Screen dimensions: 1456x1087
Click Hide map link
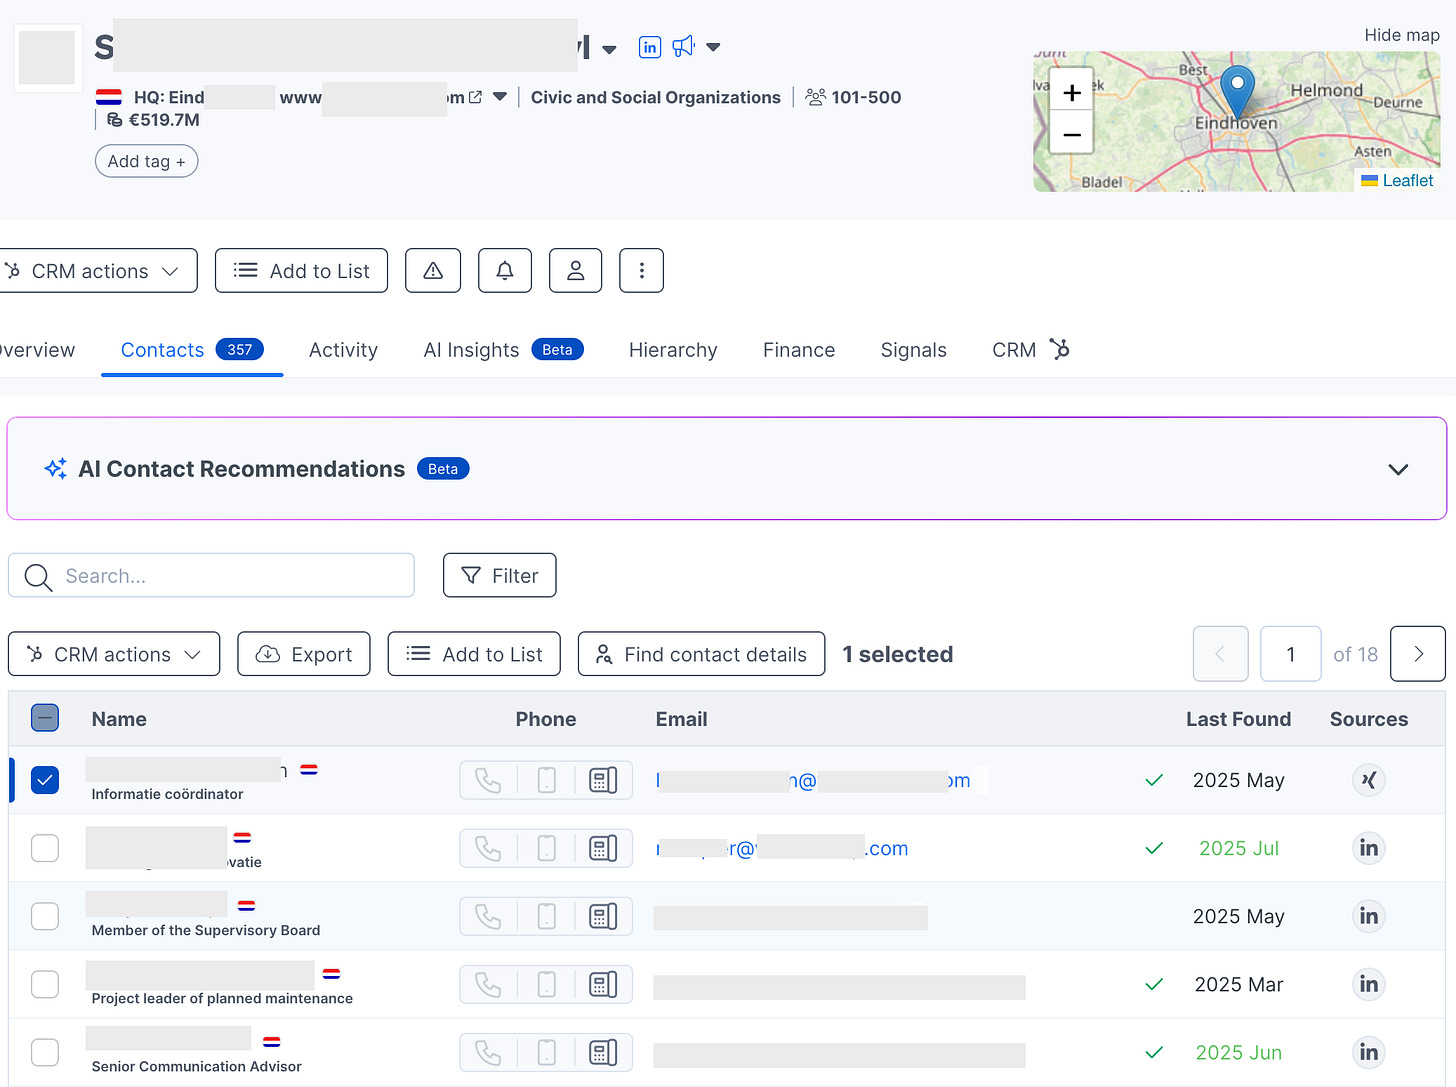(x=1402, y=35)
